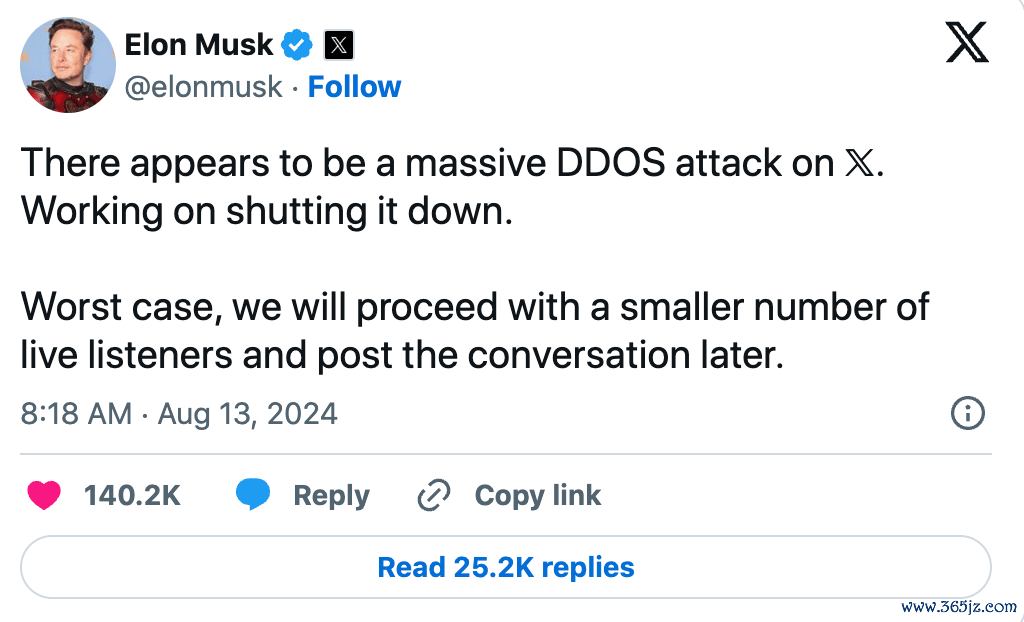Click the Reply text label
Screen dimensions: 1024x622
tap(331, 495)
